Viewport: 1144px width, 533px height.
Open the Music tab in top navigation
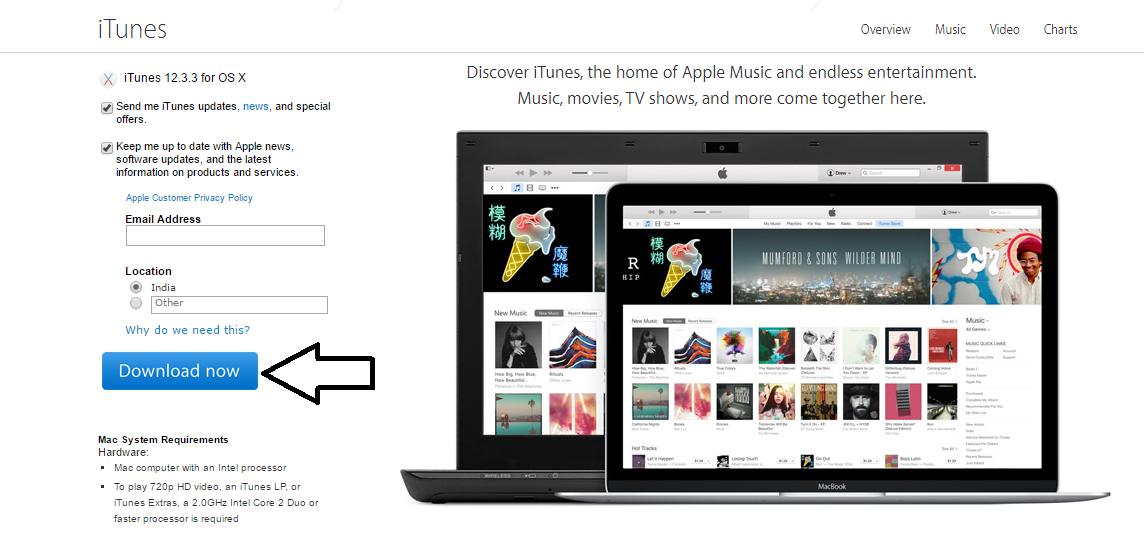pos(950,30)
